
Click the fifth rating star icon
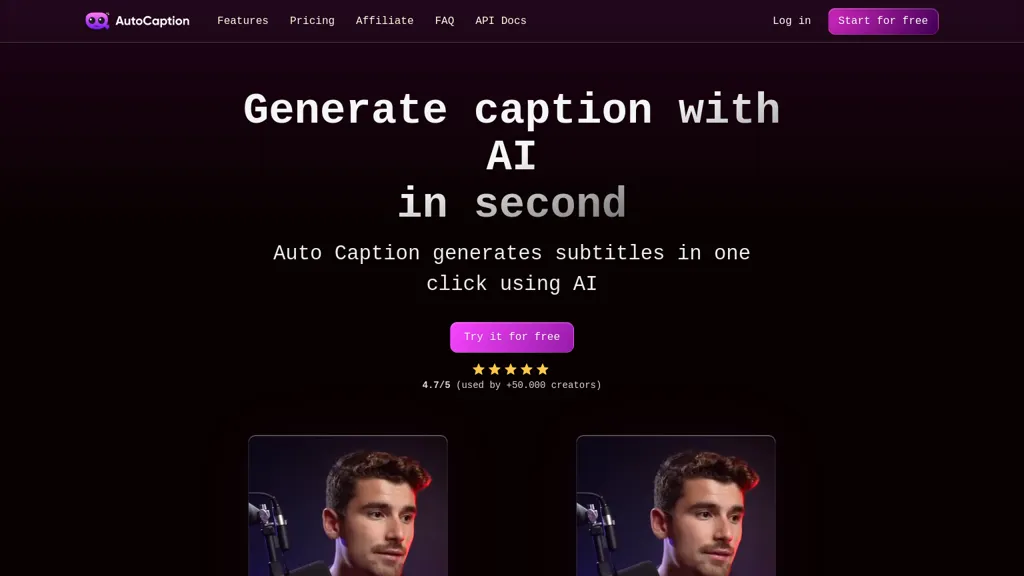543,370
